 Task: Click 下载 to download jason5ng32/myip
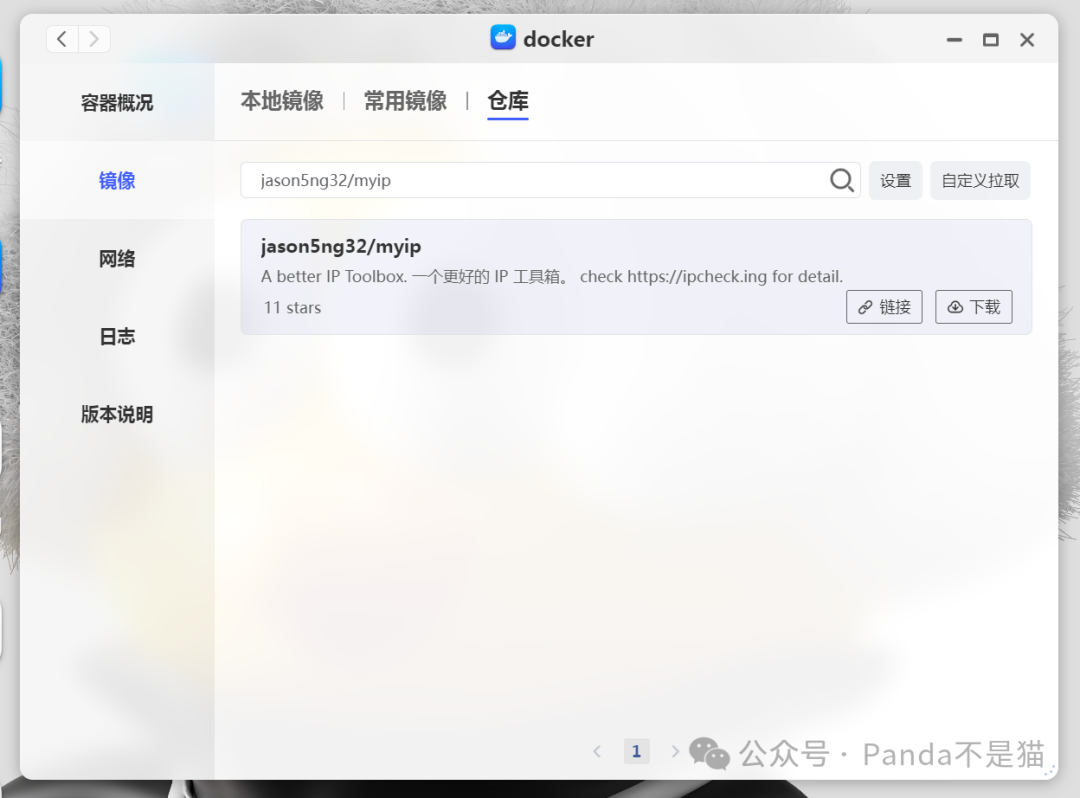pos(974,307)
